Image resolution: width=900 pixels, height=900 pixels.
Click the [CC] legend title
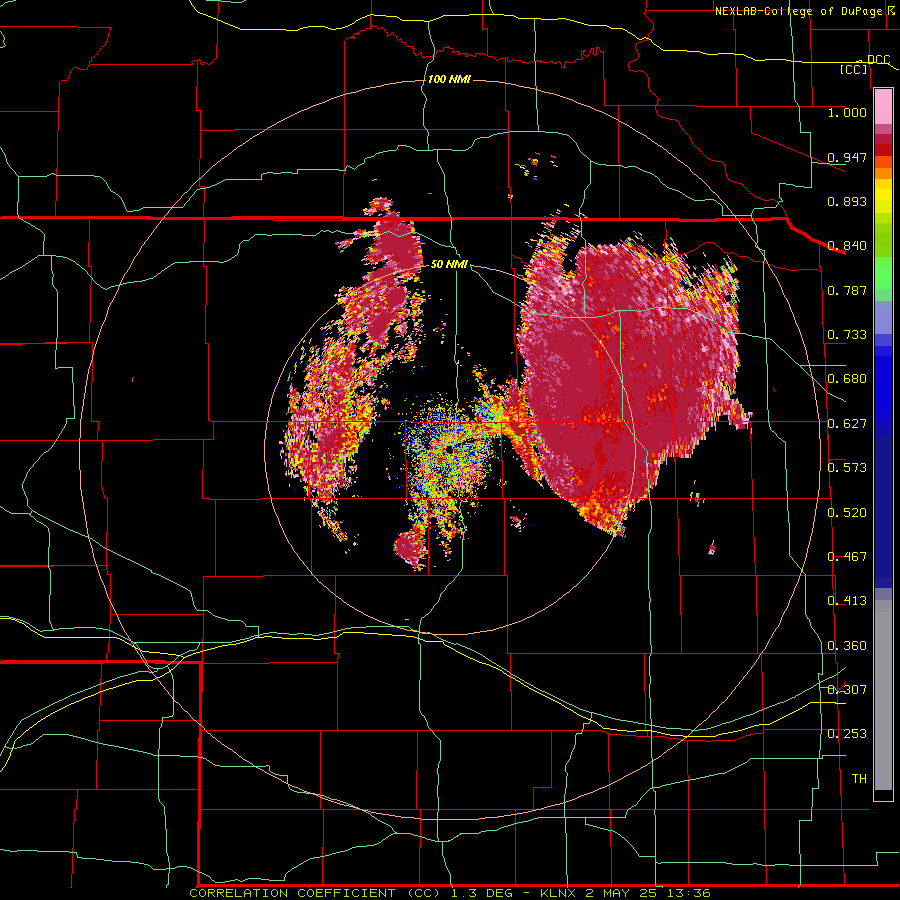coord(854,69)
